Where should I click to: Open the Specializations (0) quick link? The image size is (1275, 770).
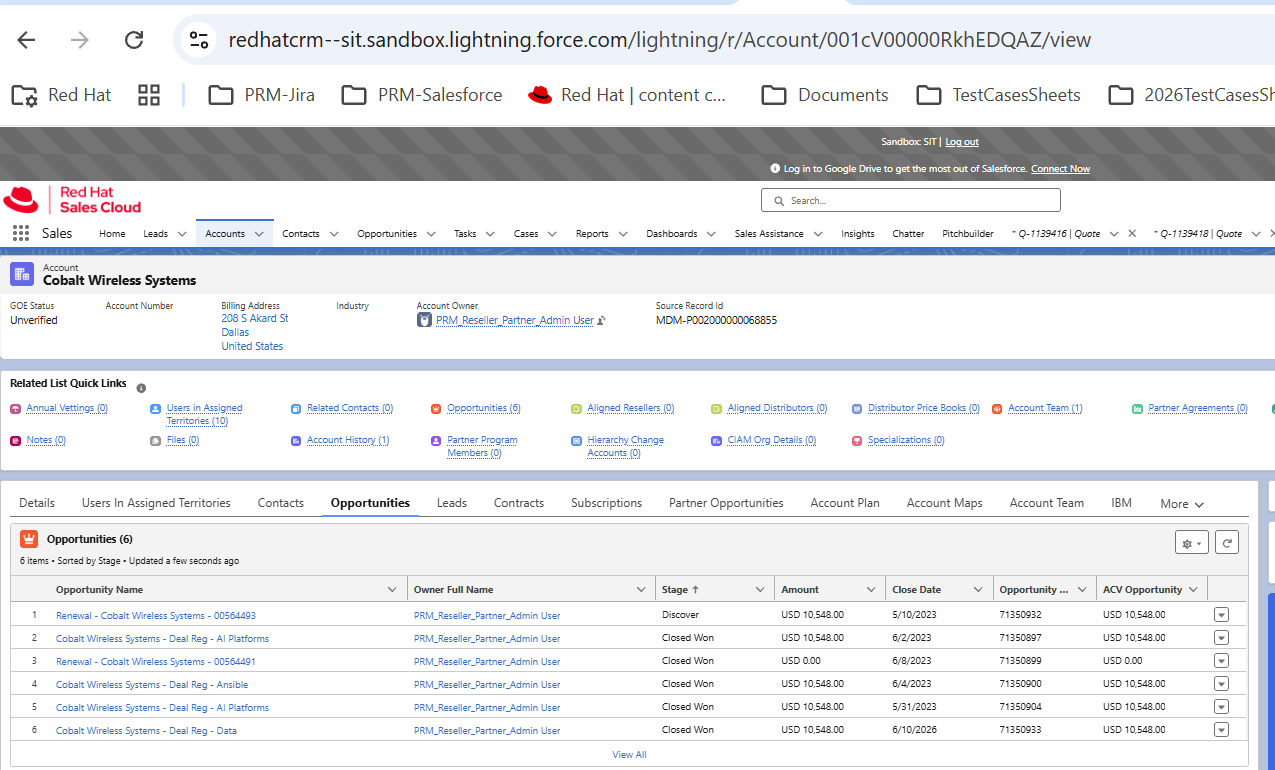906,440
